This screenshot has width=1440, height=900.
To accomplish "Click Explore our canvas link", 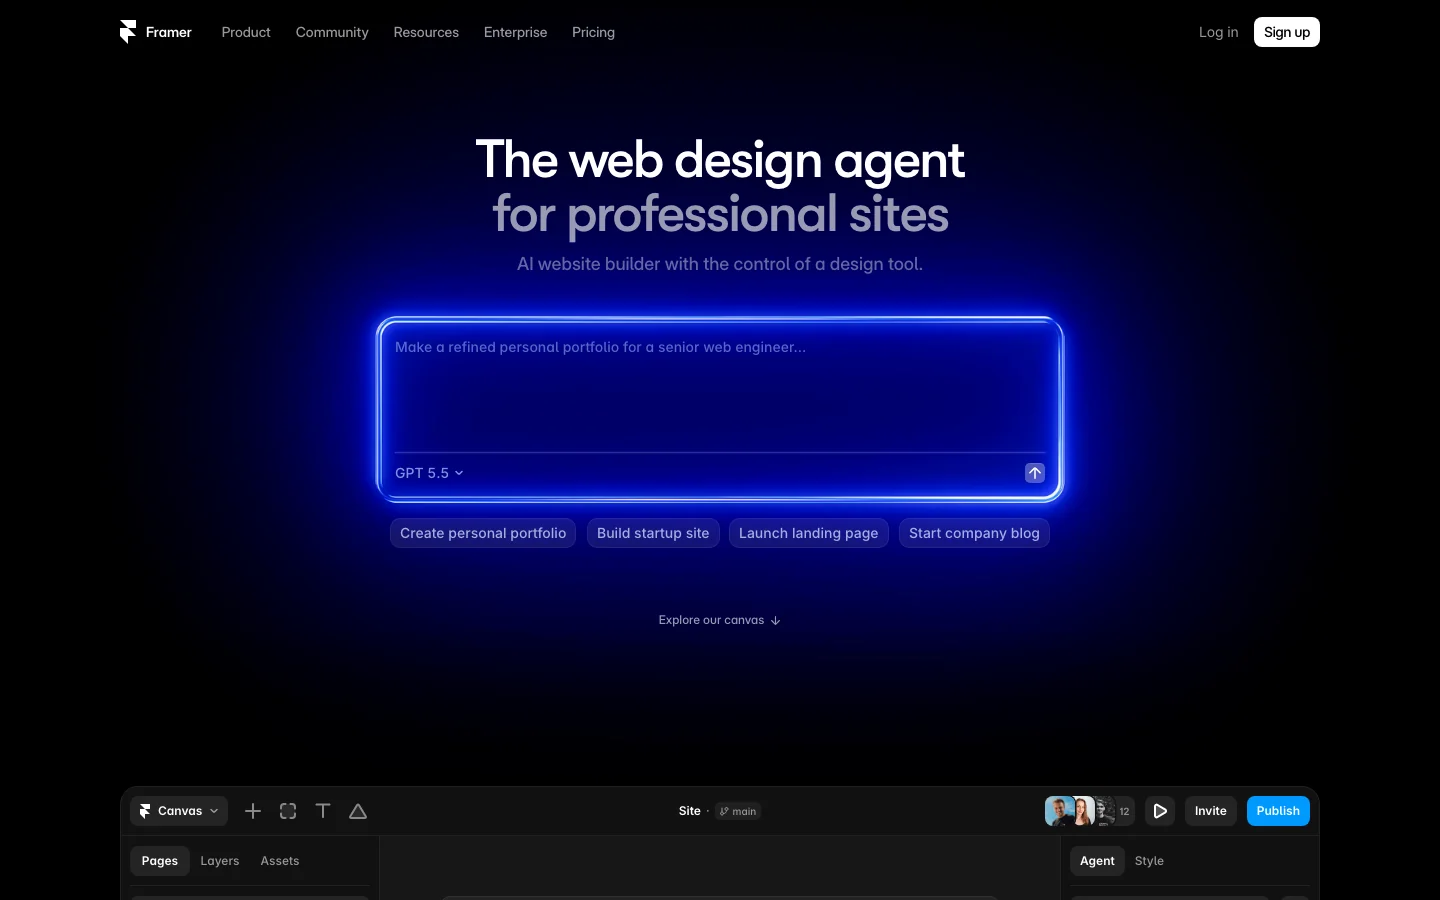I will point(720,620).
